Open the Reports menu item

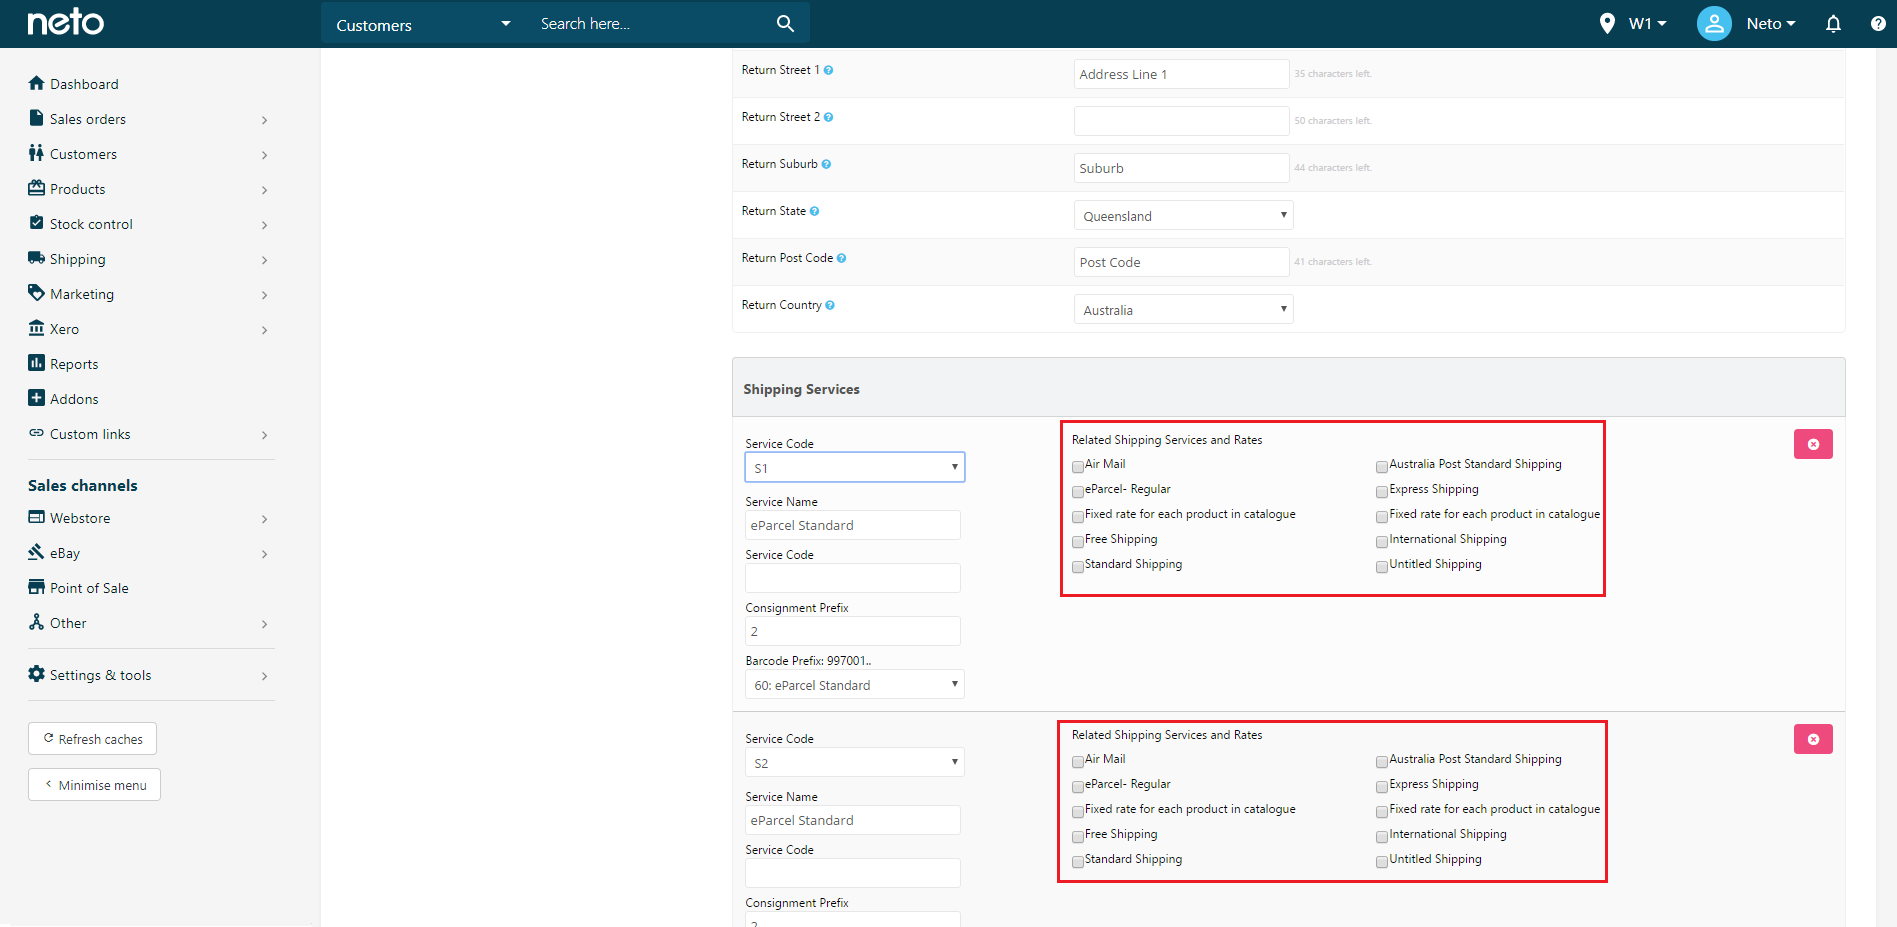pyautogui.click(x=74, y=364)
